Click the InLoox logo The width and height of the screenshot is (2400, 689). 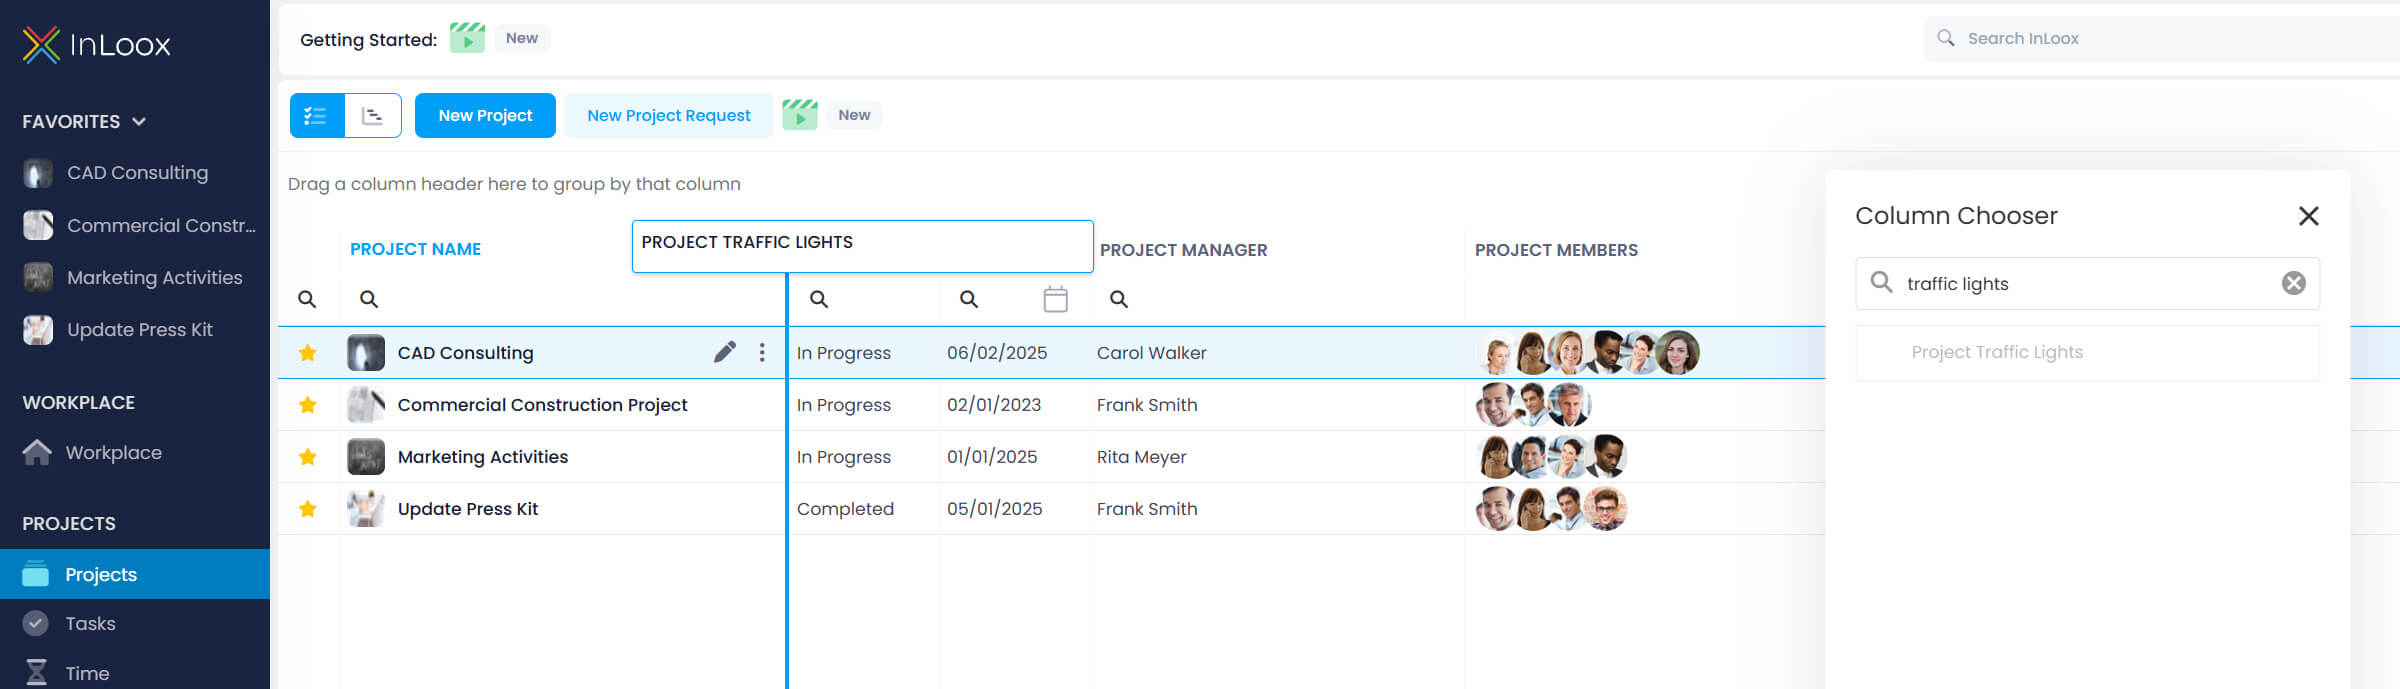click(x=96, y=44)
